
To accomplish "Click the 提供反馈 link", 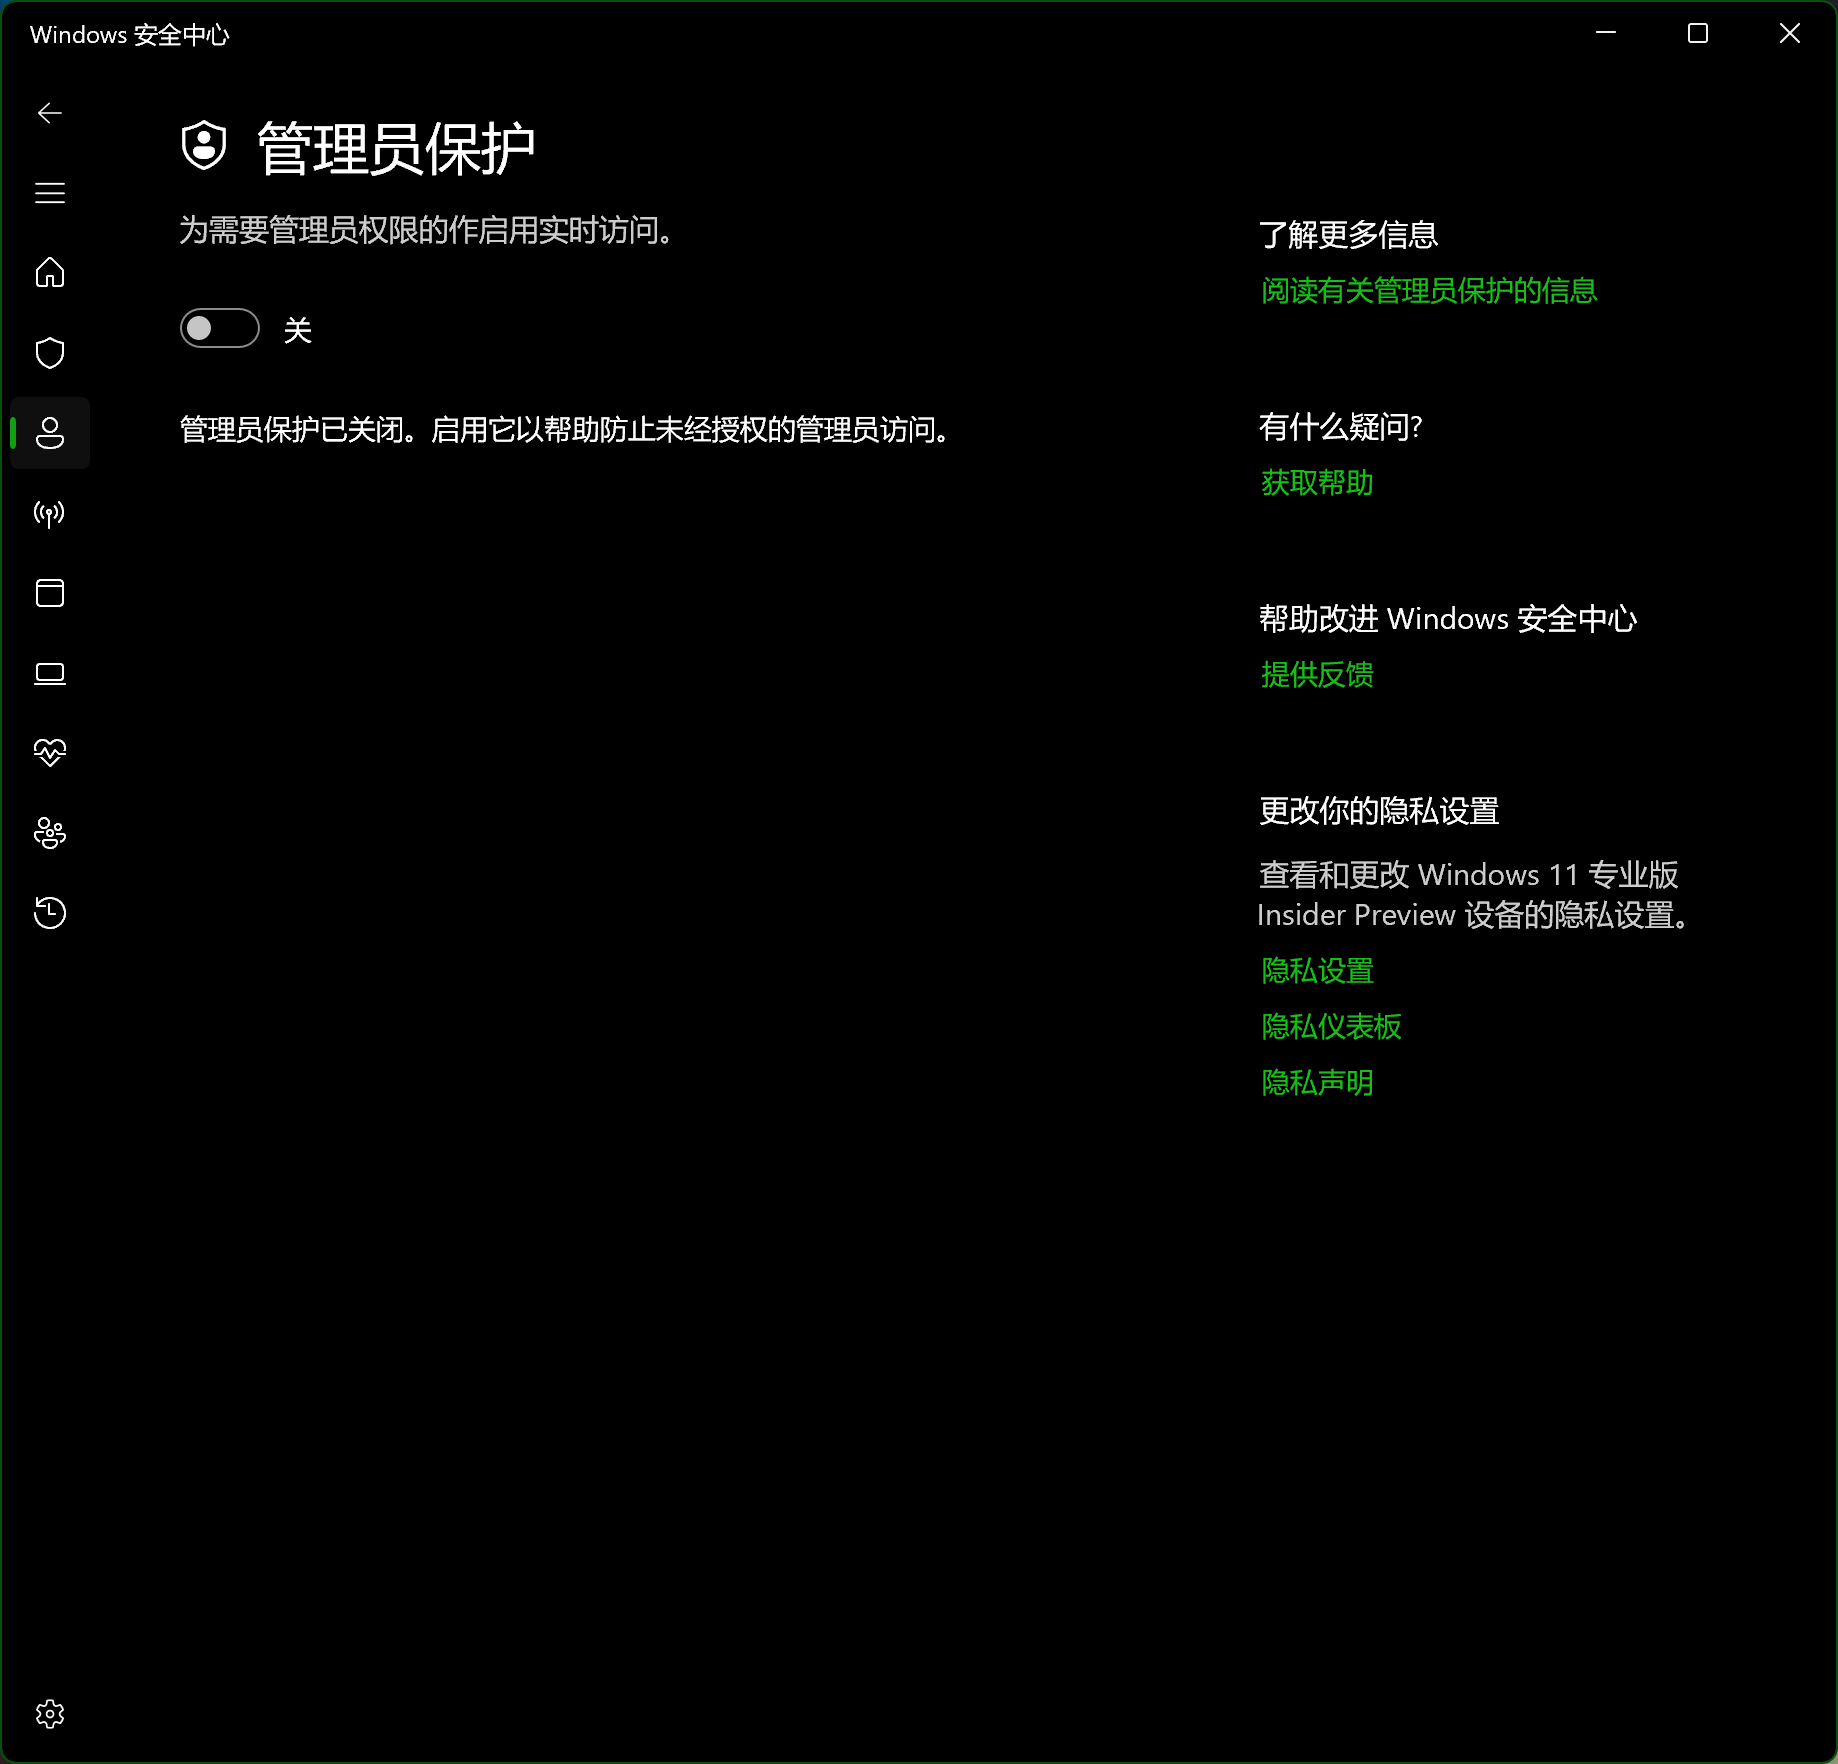I will [1316, 675].
